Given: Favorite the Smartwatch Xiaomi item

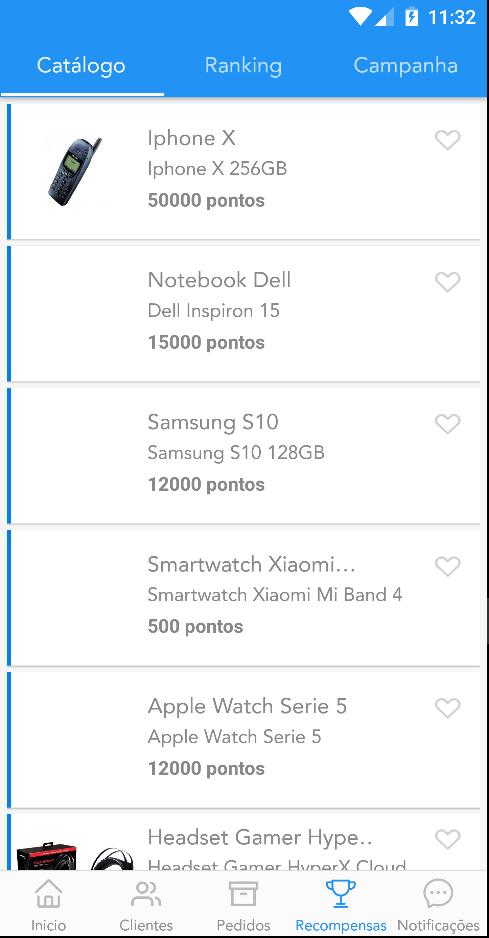Looking at the screenshot, I should click(x=447, y=566).
